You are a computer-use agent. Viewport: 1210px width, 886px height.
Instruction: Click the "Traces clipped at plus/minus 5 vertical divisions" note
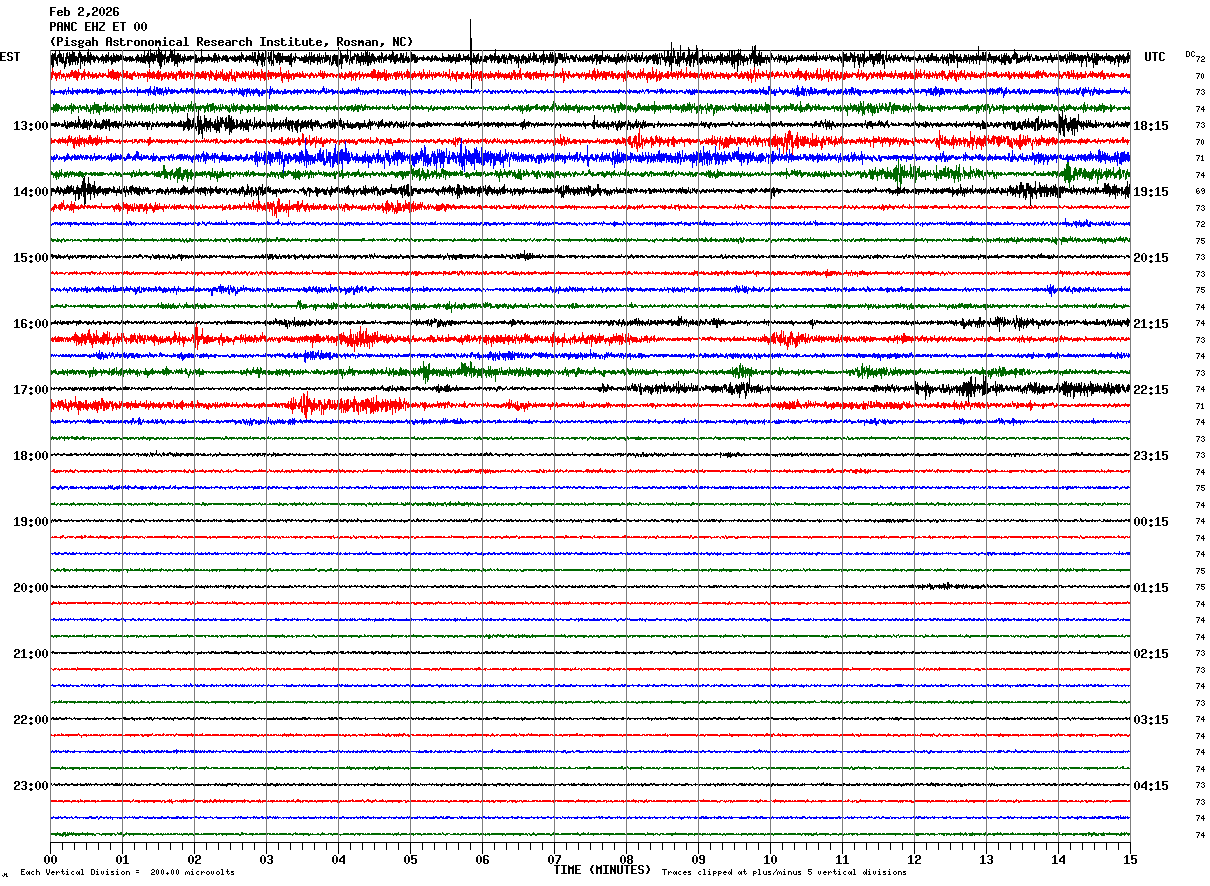point(784,873)
